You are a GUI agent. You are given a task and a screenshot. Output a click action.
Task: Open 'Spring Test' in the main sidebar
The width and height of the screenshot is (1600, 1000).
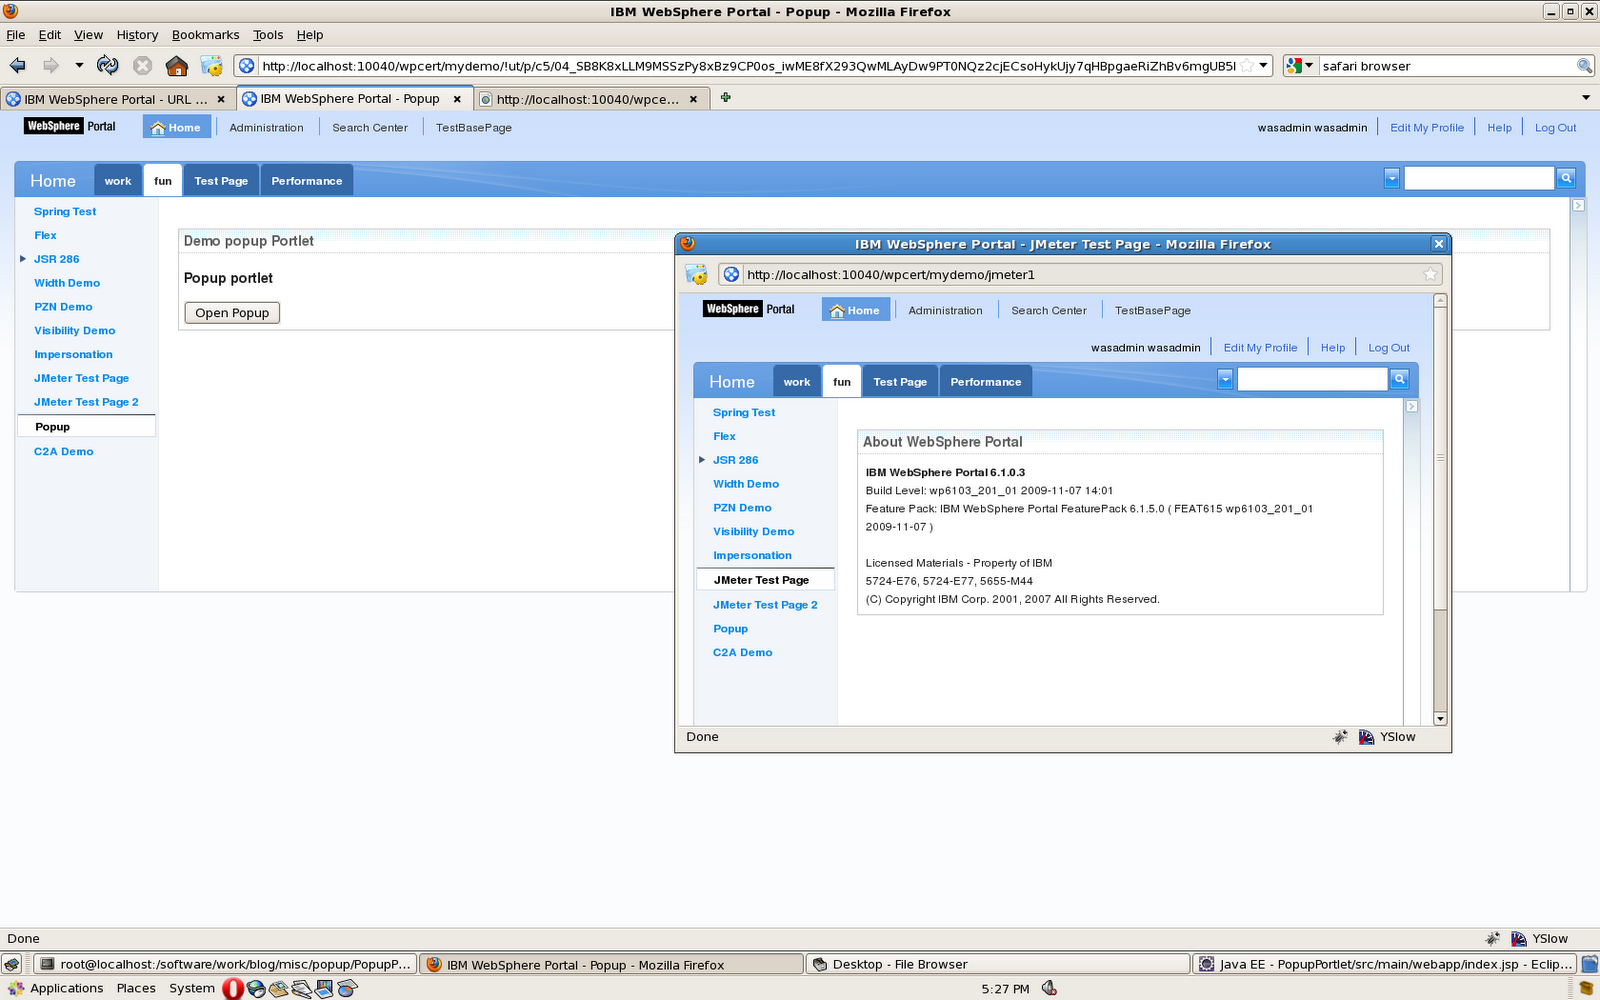tap(65, 212)
